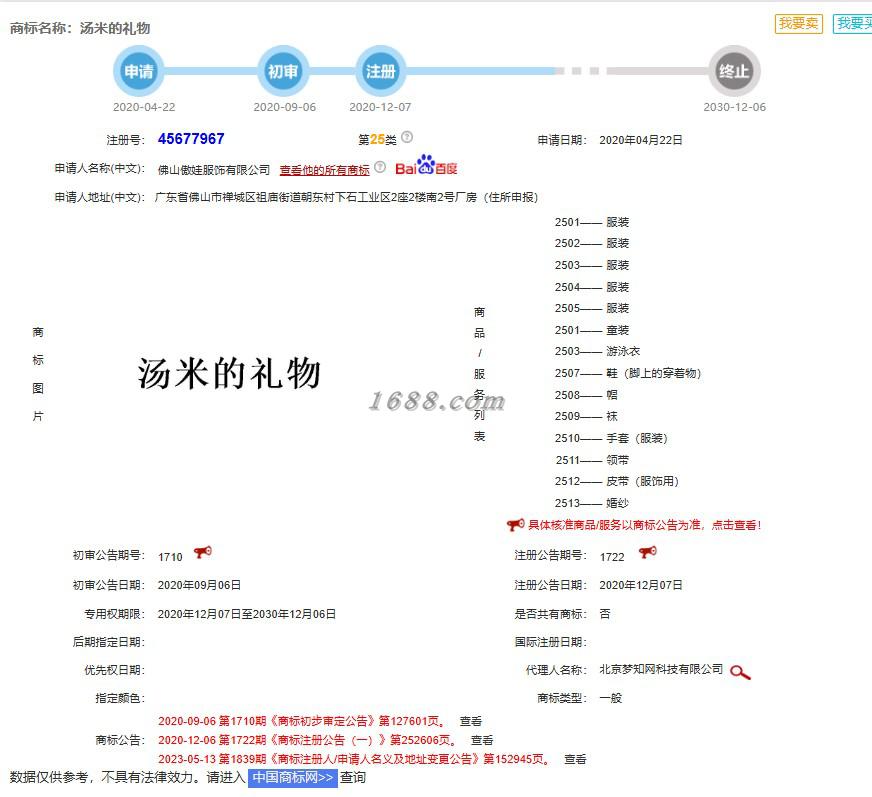Open 查看他的所有商标 link

324,170
